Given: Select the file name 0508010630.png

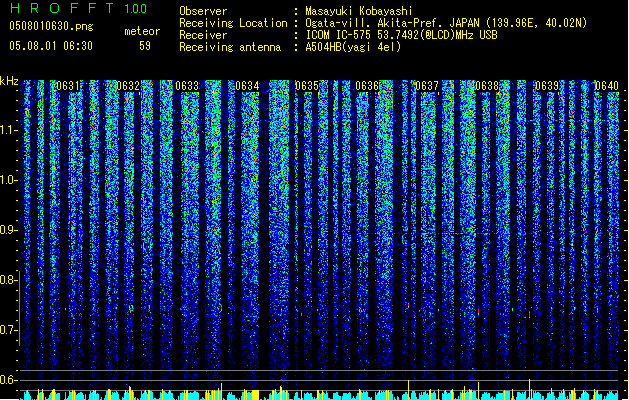Looking at the screenshot, I should click(51, 26).
